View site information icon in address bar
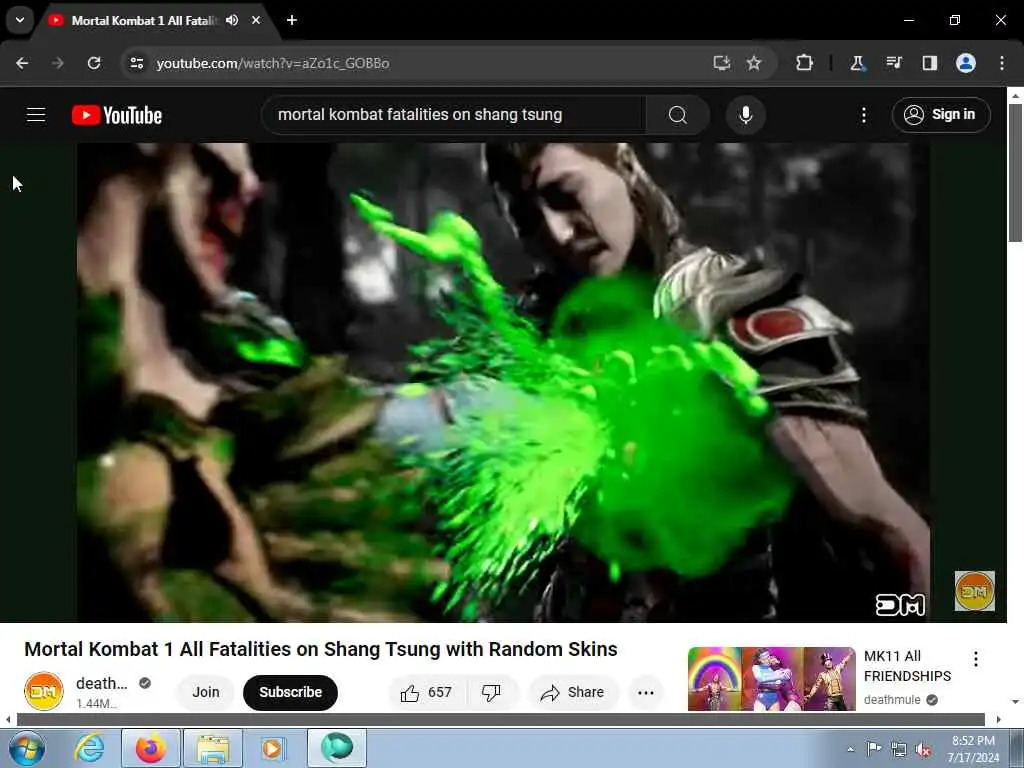The width and height of the screenshot is (1024, 768). coord(136,63)
